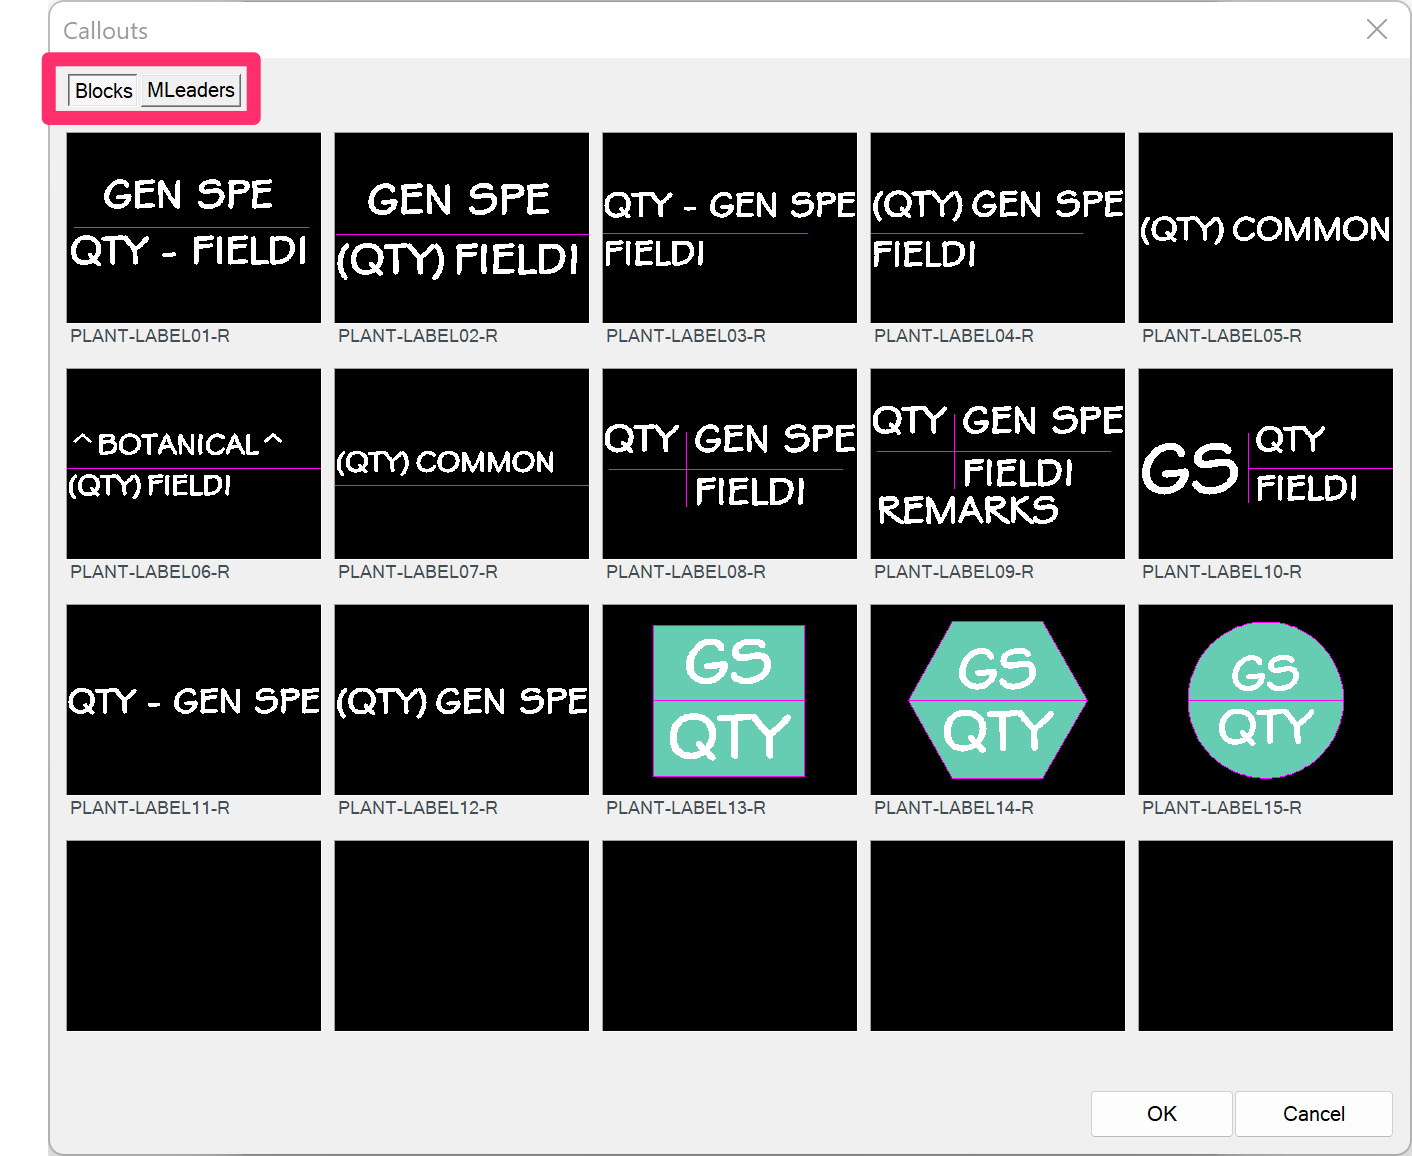Select PLANT-LABEL12-R showing (QTY) GEN SPE
Viewport: 1412px width, 1156px height.
pyautogui.click(x=461, y=699)
